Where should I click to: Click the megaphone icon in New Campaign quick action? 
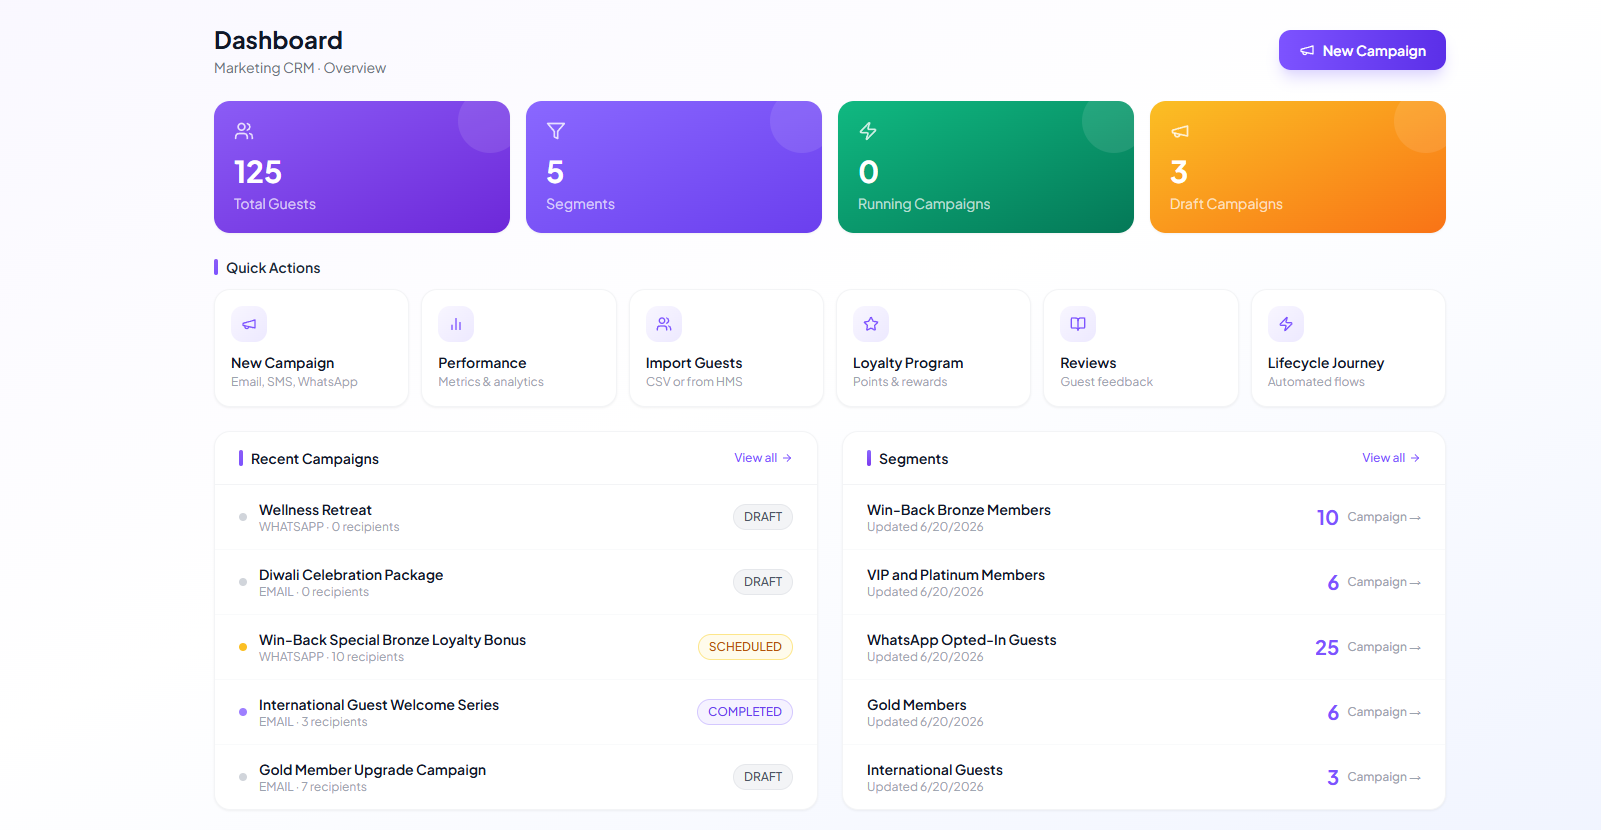249,324
